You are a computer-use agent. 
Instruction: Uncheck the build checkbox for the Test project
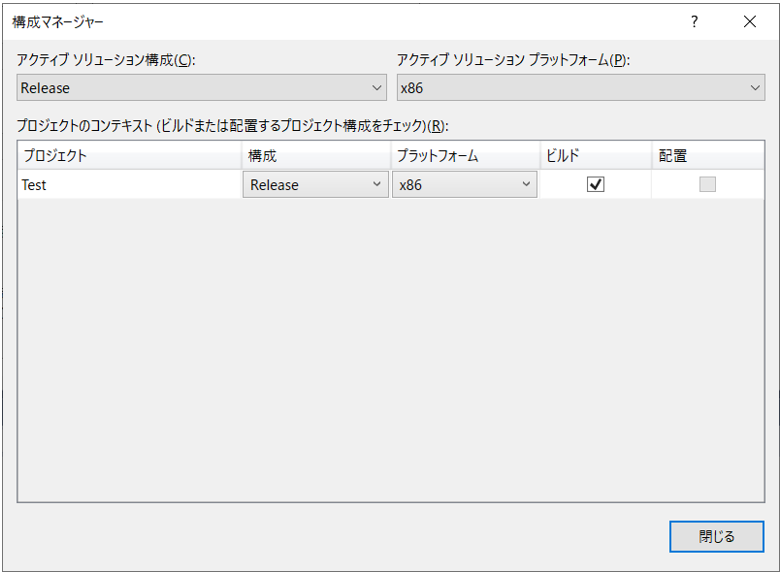[595, 184]
